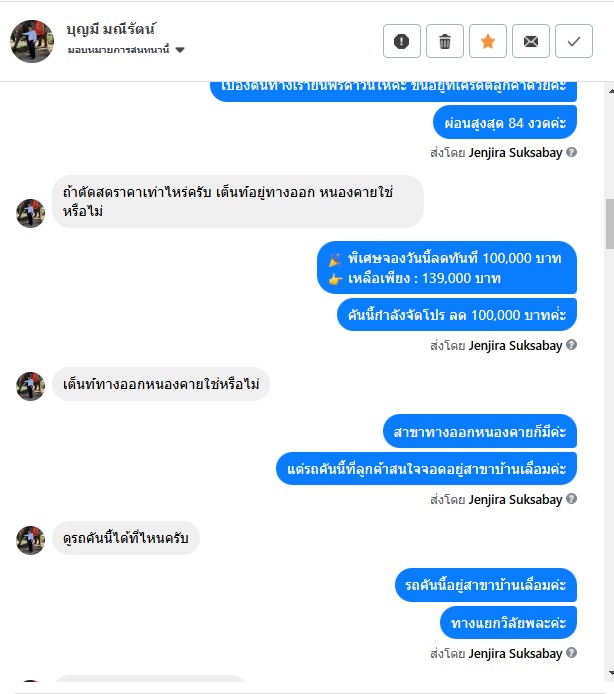Toggle the orange star follow-up icon
The height and width of the screenshot is (694, 614).
click(487, 41)
